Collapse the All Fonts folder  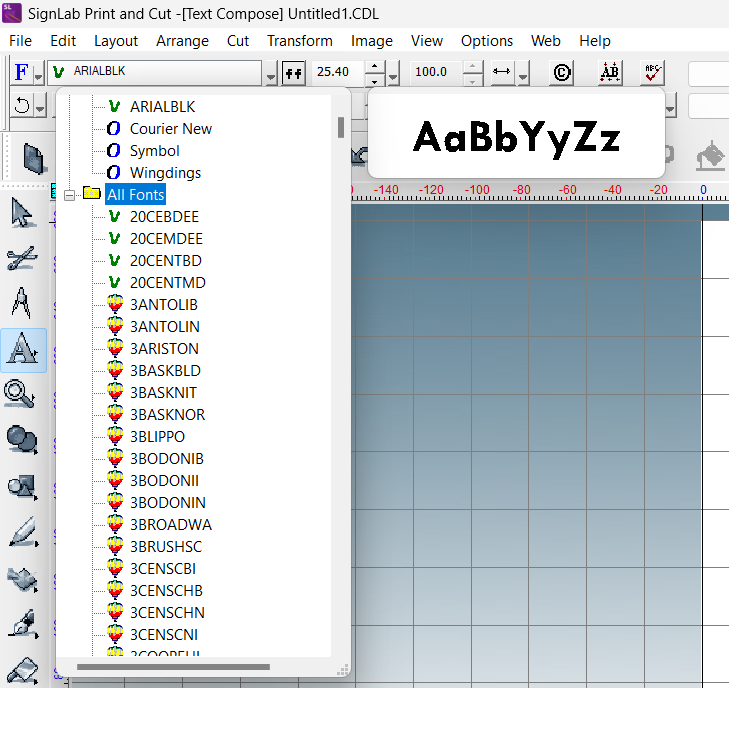coord(69,195)
